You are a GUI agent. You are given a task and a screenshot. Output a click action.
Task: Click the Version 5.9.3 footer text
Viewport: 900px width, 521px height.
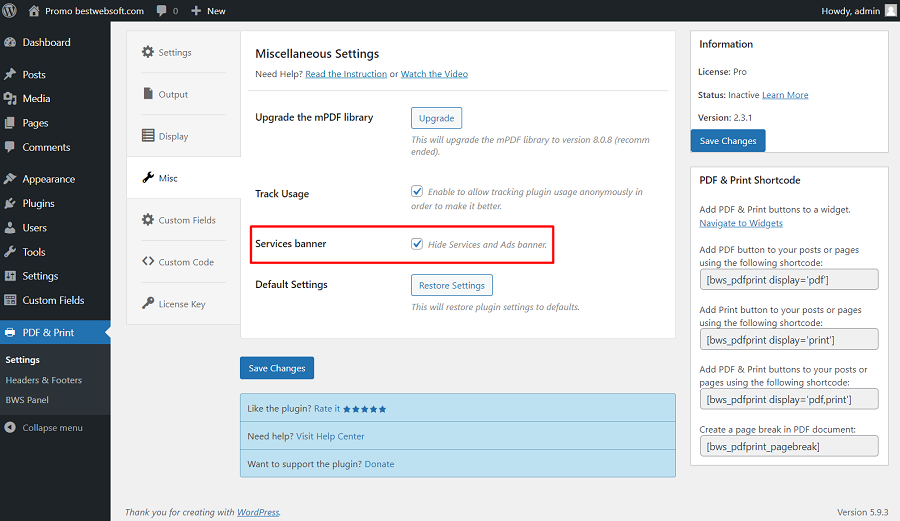862,512
